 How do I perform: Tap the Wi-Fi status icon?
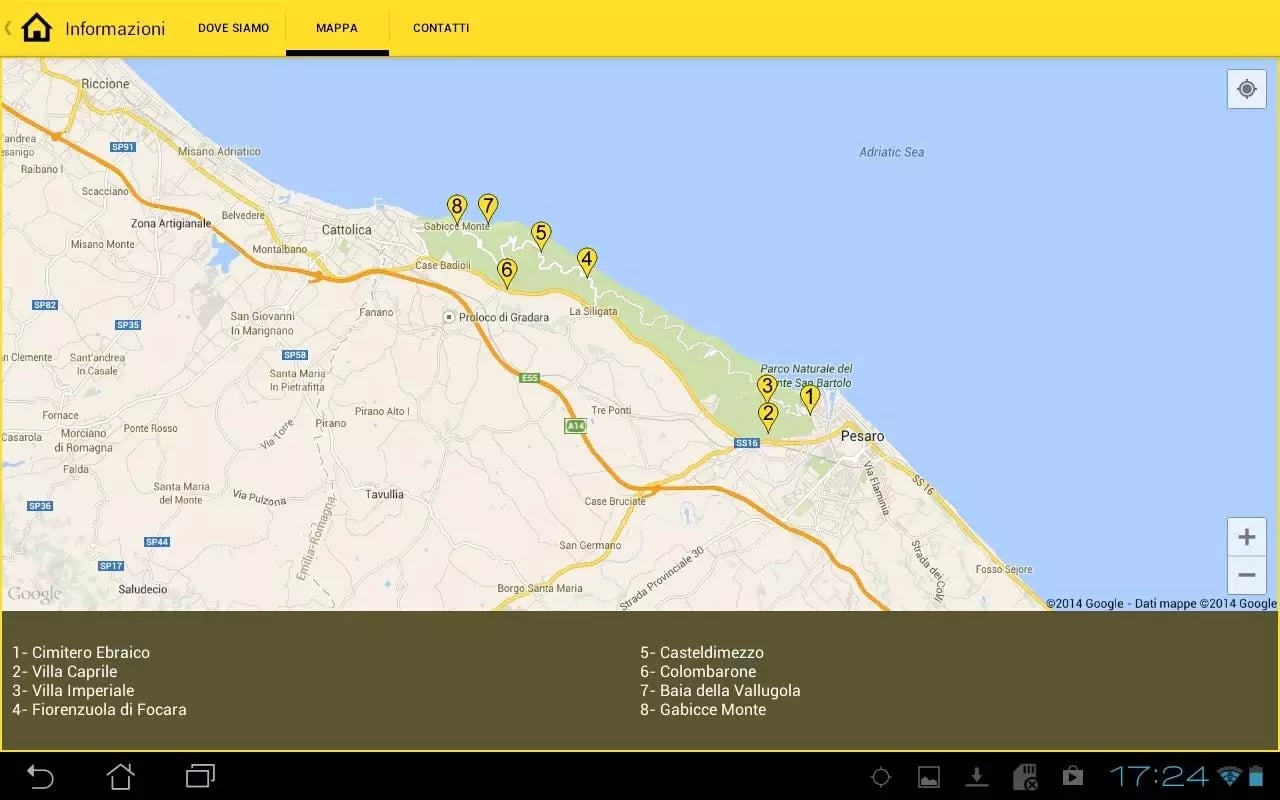point(1229,776)
